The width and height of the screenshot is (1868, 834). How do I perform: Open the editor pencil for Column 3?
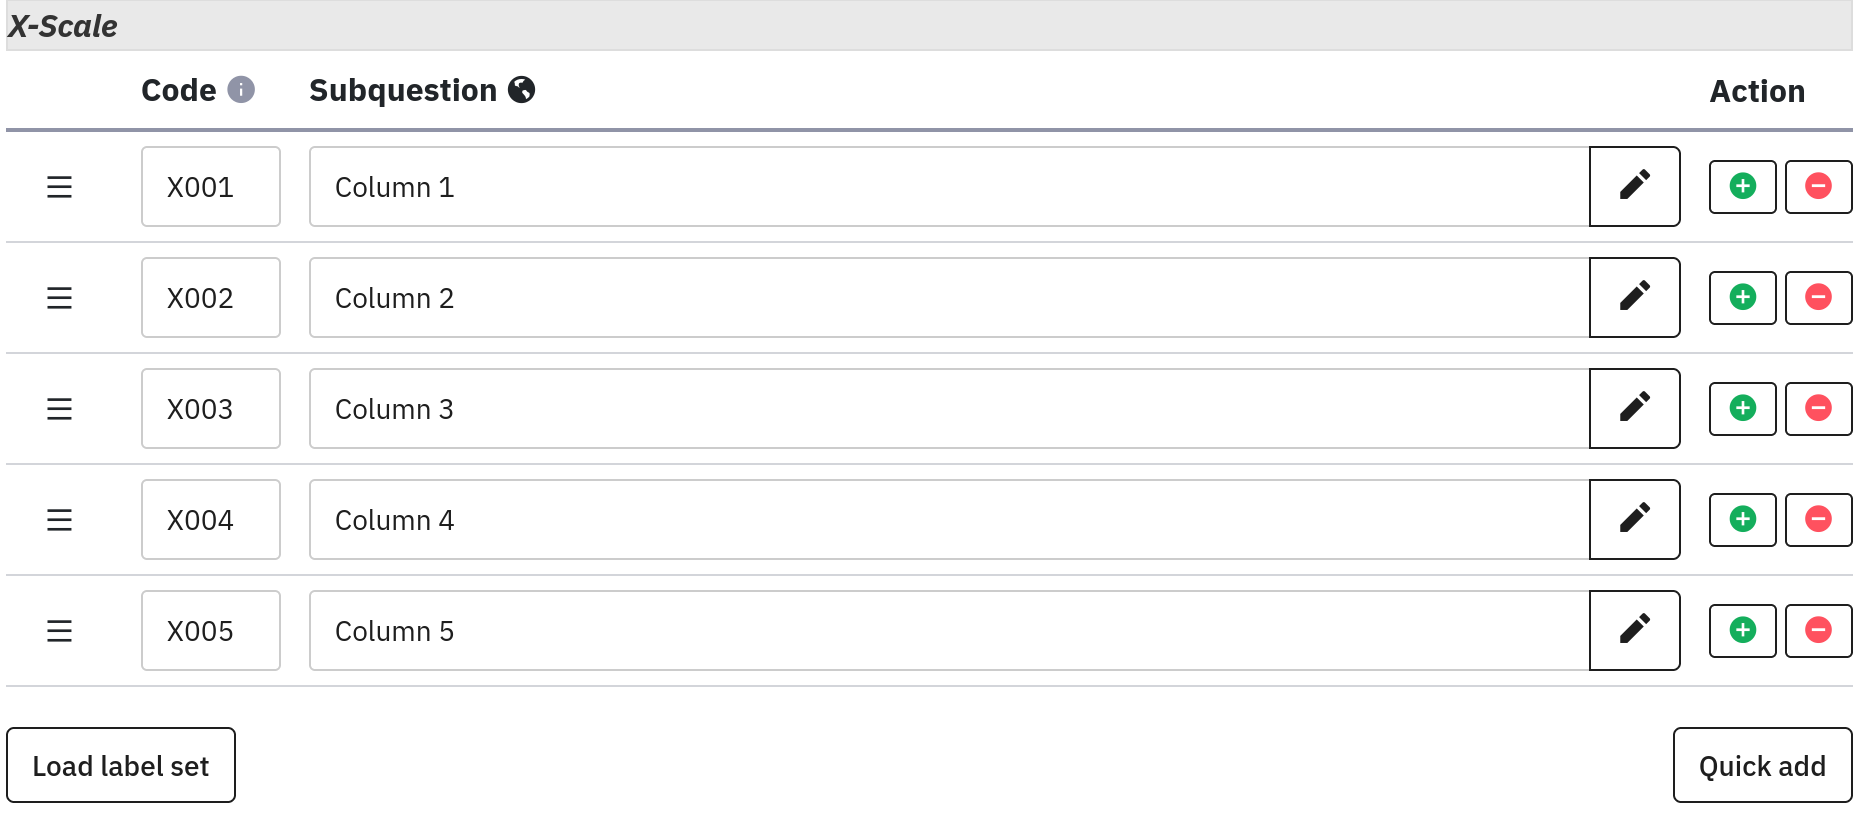1634,409
